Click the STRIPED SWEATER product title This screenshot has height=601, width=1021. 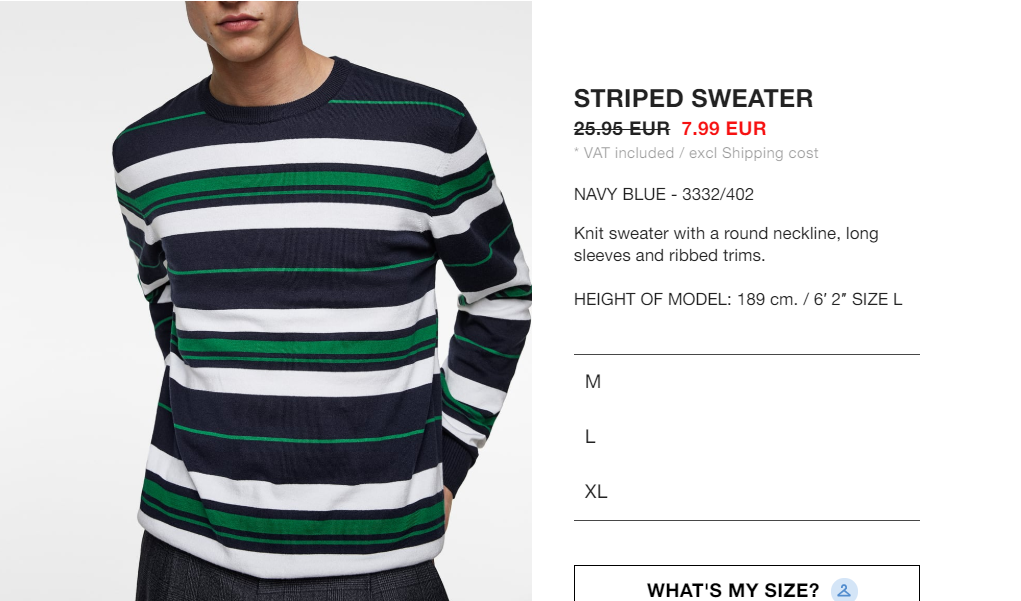coord(693,98)
